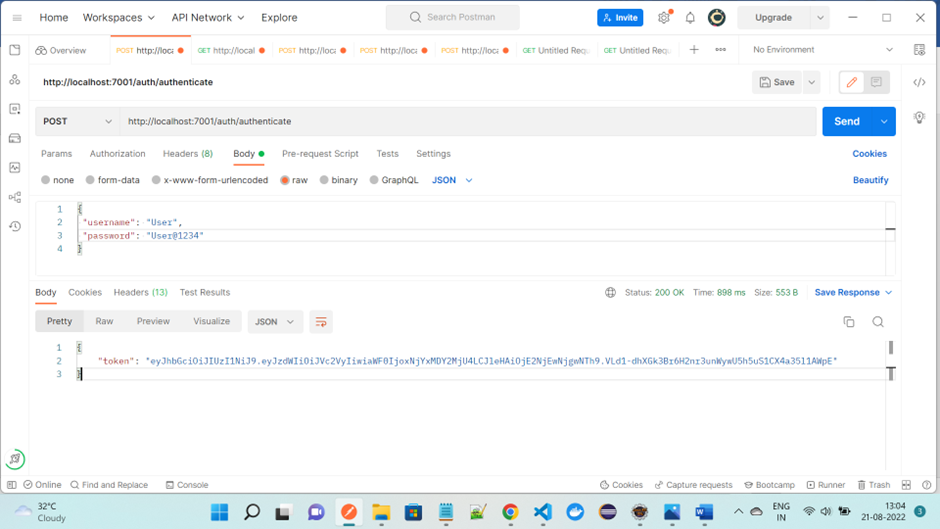Show response Headers (13) tab
940x529 pixels.
140,293
